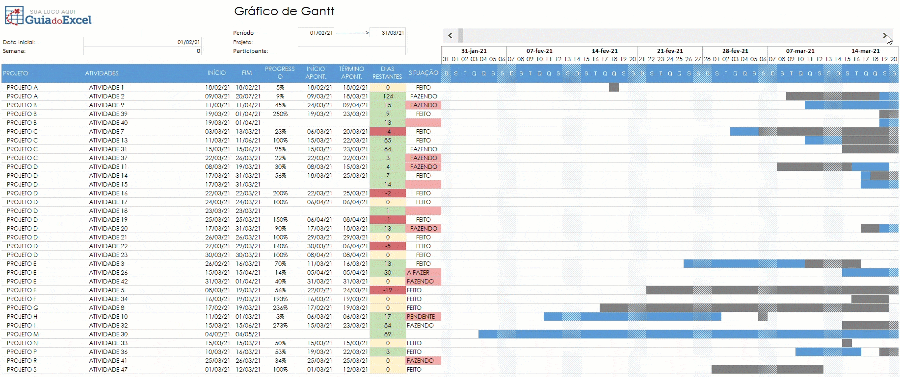Click the 28-fev-21 week header

[735, 50]
